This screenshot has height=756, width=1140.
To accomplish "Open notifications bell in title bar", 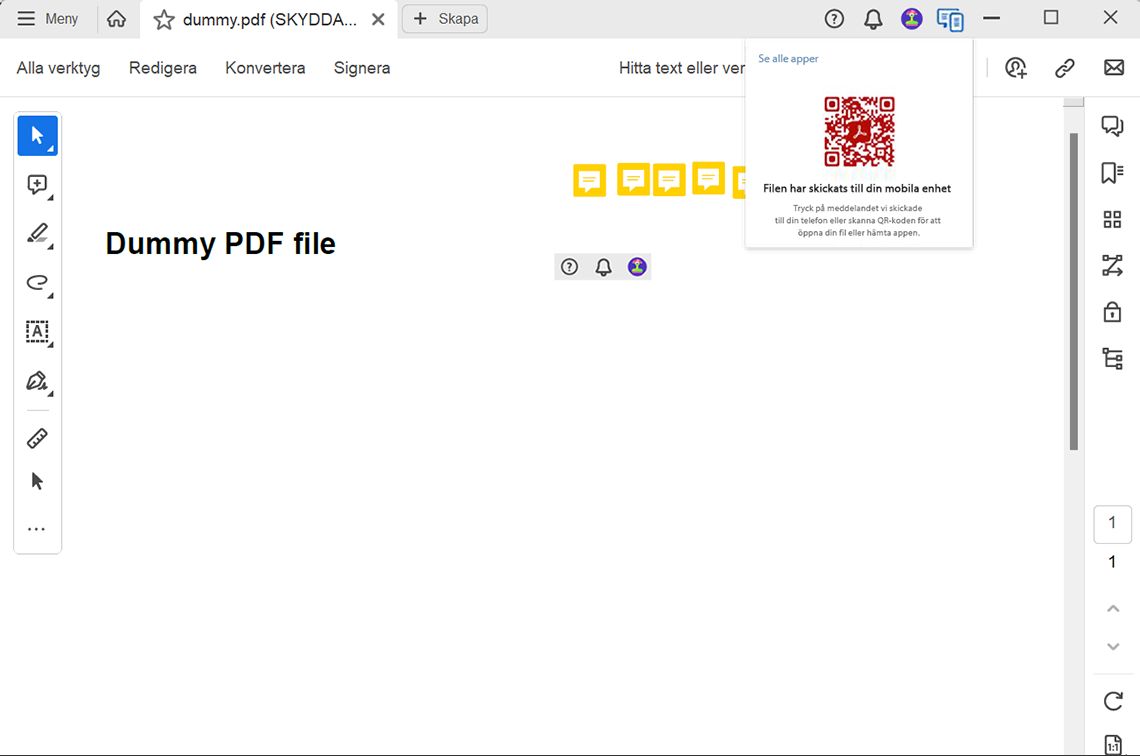I will [873, 19].
